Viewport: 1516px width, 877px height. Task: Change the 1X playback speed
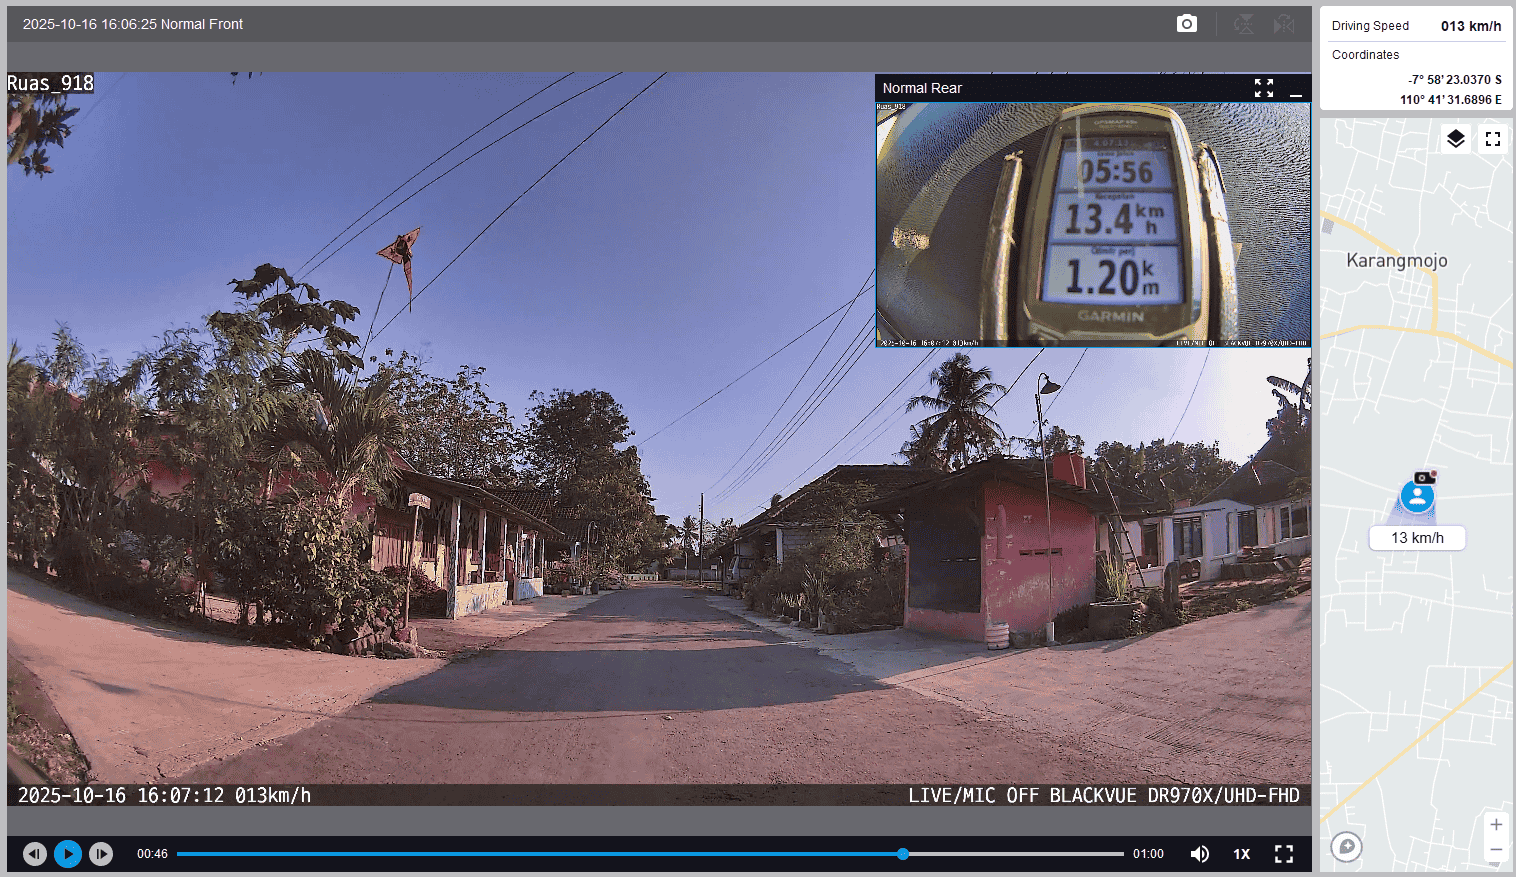[1241, 854]
